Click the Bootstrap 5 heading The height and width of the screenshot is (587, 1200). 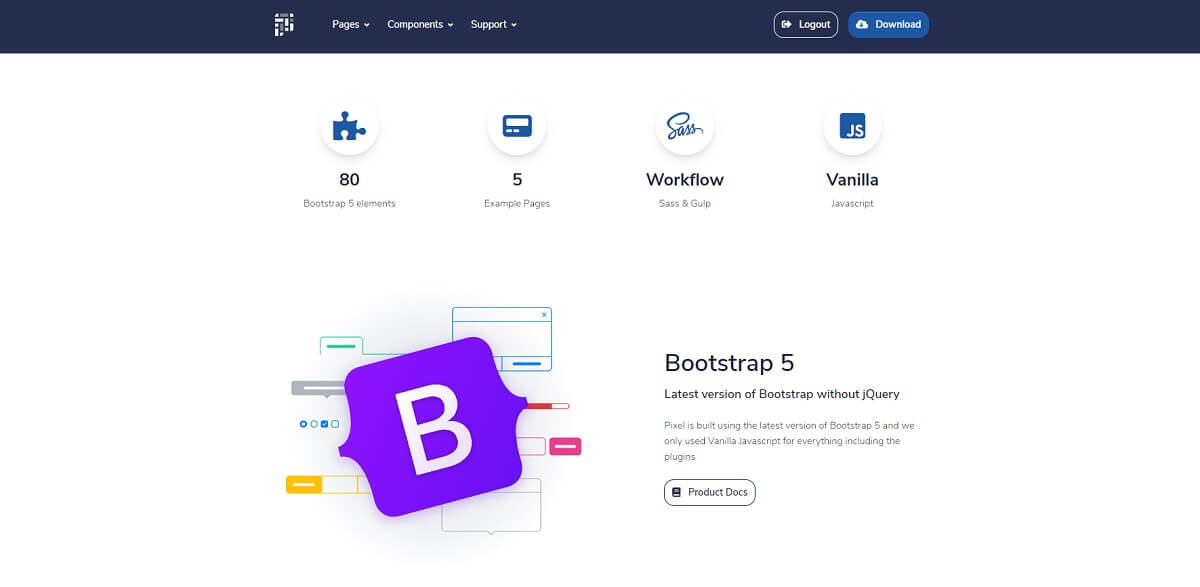pos(729,362)
